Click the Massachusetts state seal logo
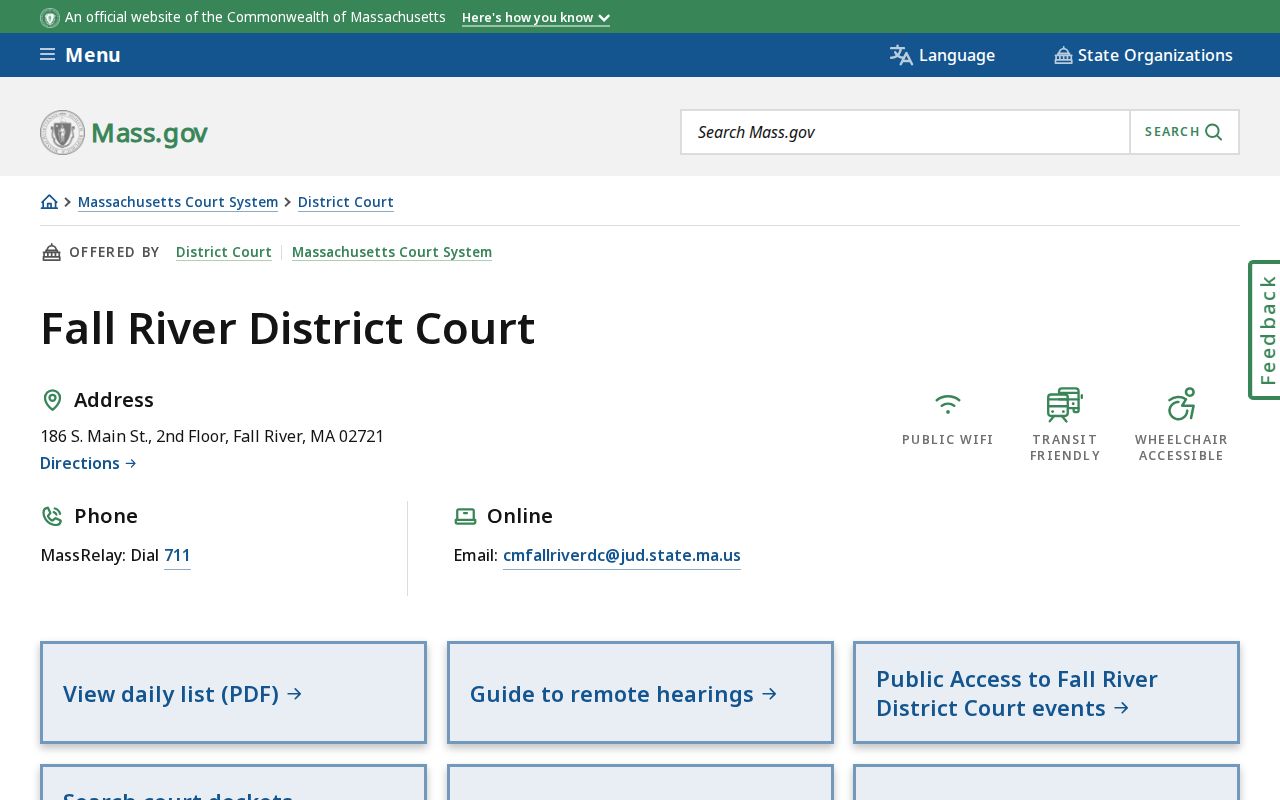Image resolution: width=1280 pixels, height=800 pixels. coord(62,132)
